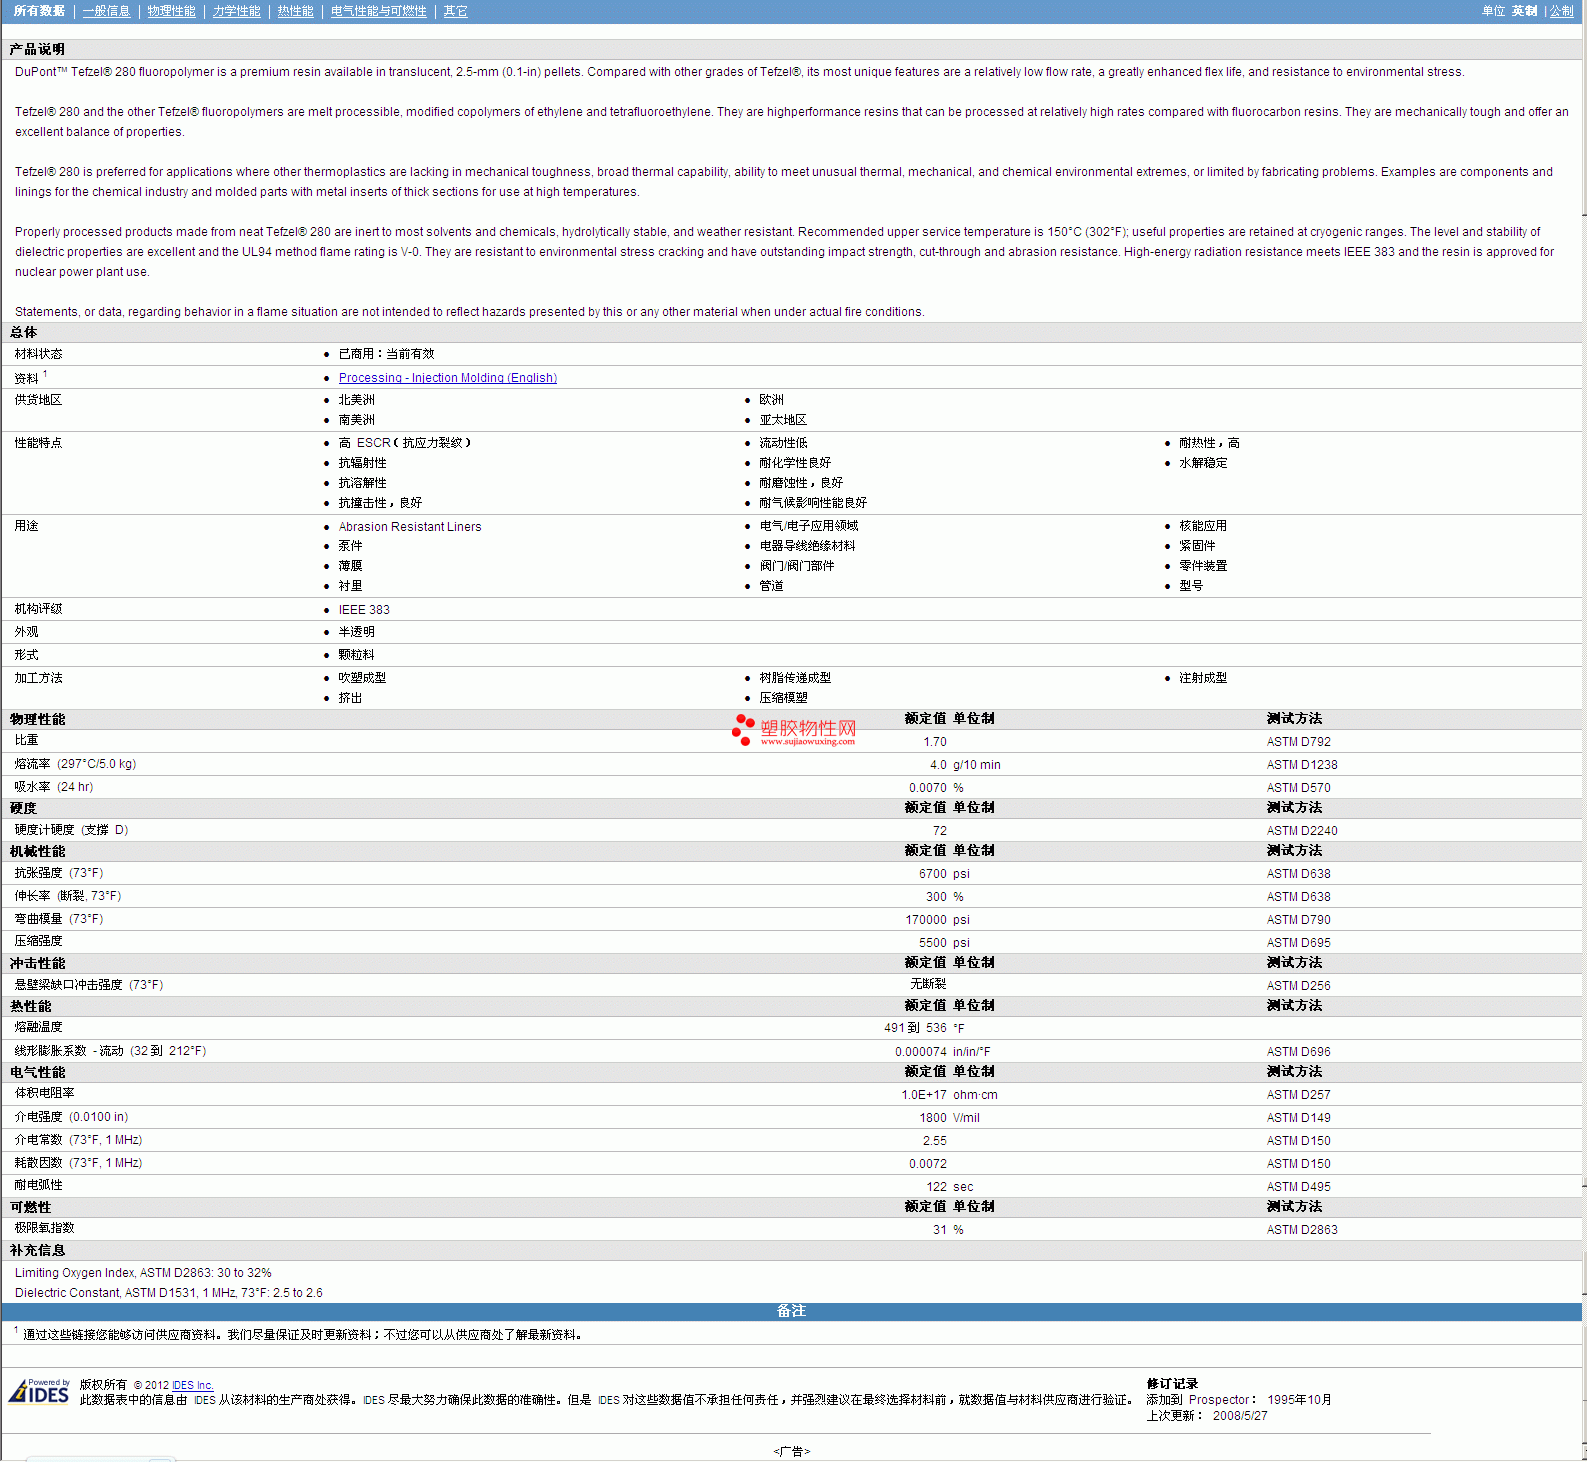Select 英制 units
The height and width of the screenshot is (1462, 1587).
pos(1524,11)
